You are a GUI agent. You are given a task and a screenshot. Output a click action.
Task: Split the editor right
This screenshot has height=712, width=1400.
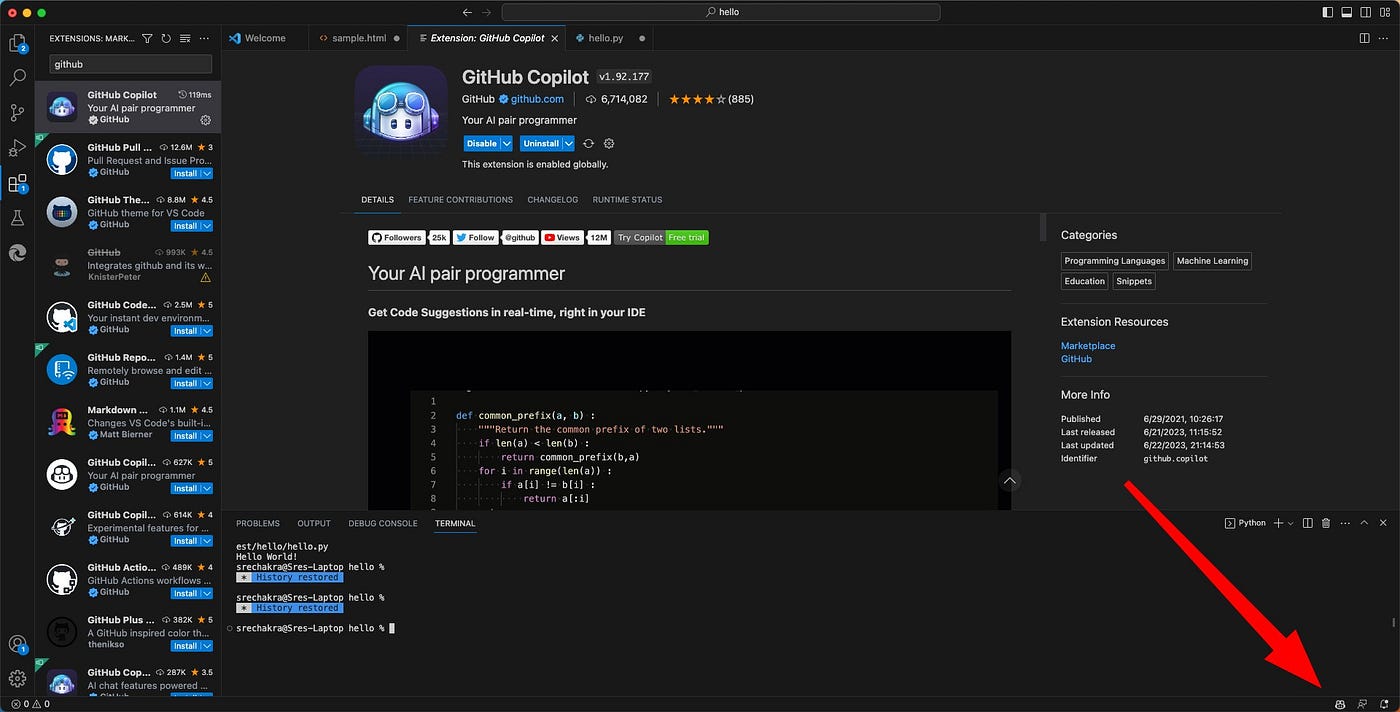pos(1364,38)
